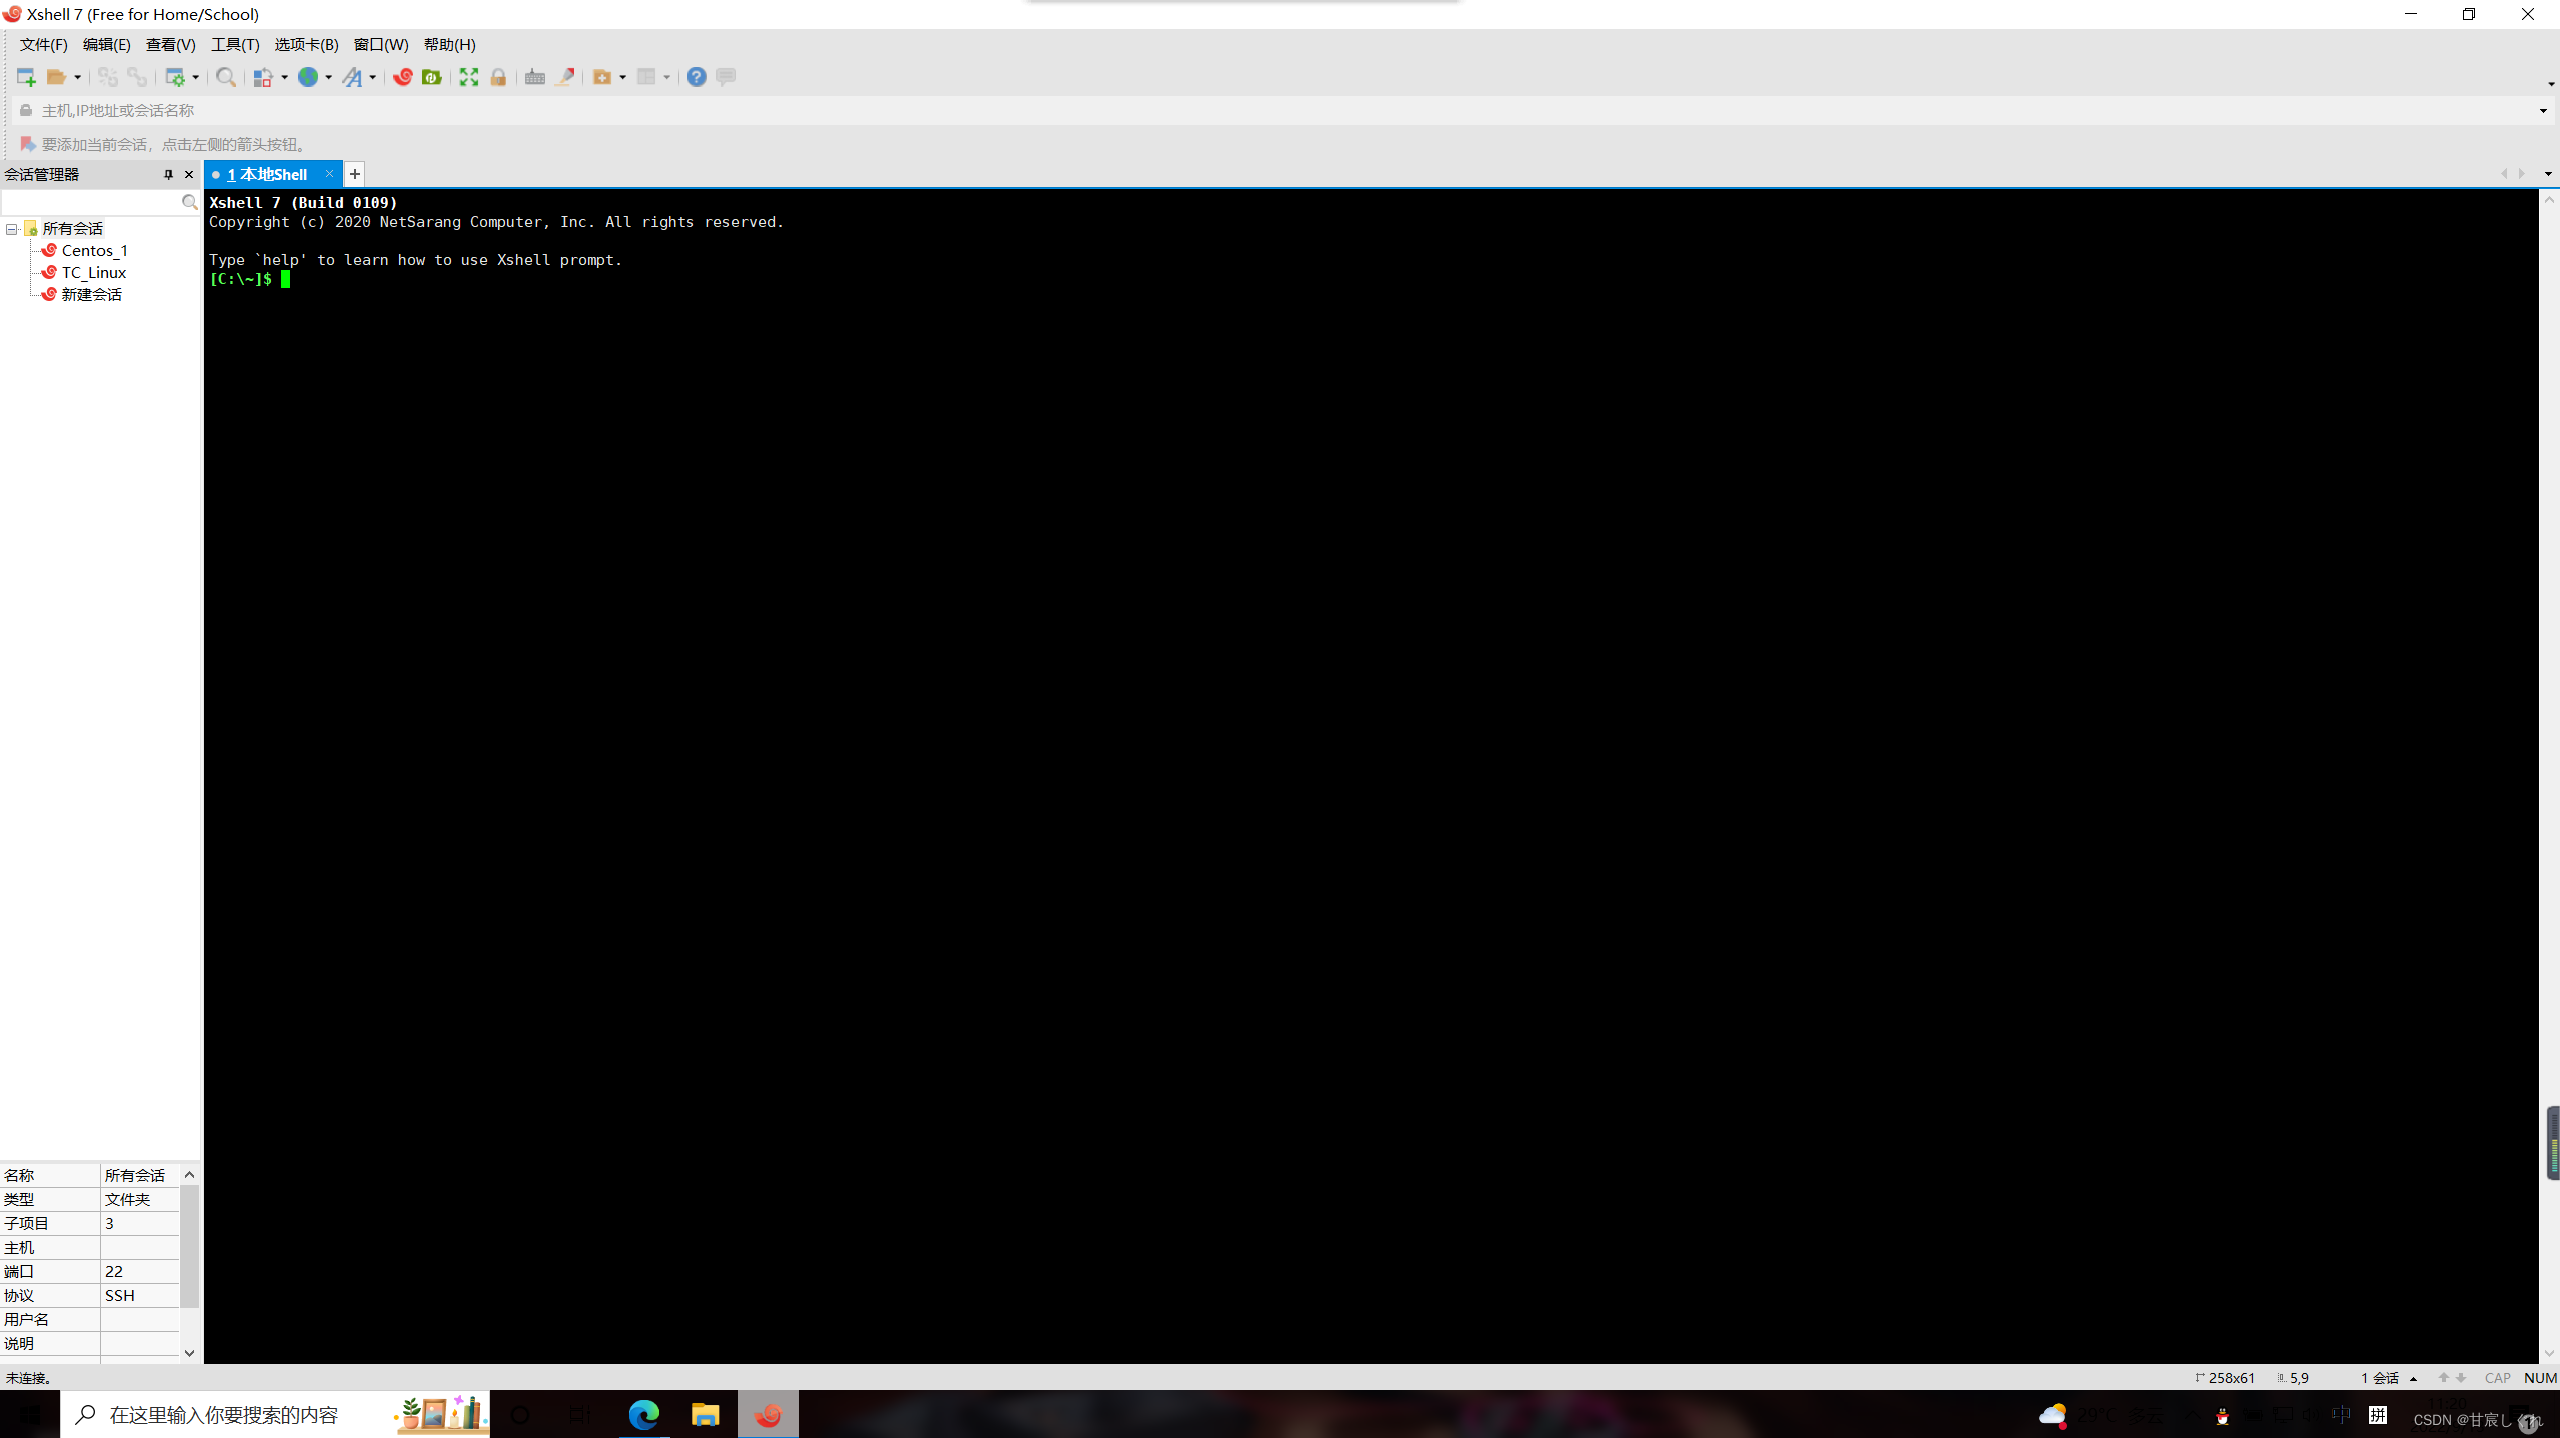Open the font A dropdown arrow

[x=372, y=77]
